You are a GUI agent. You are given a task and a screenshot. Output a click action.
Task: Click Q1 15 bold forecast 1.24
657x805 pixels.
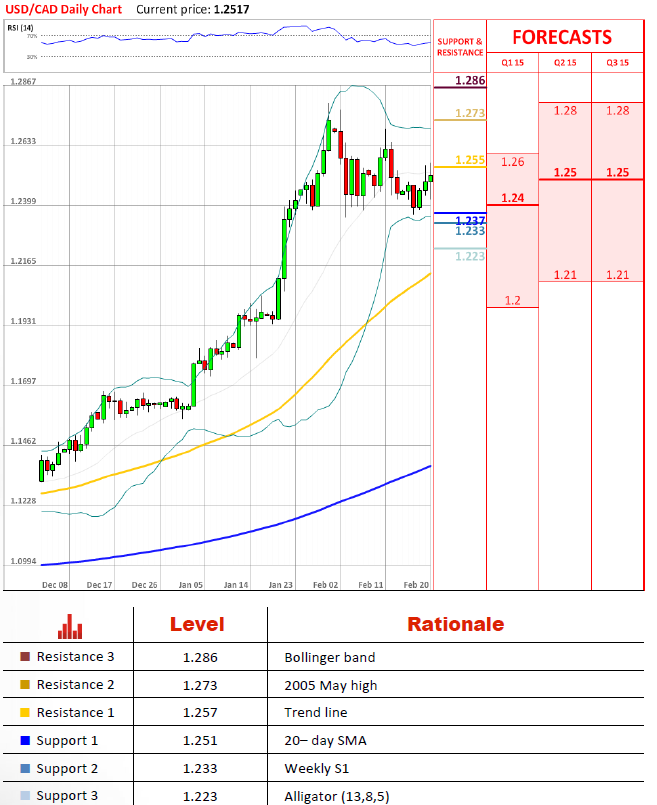tap(512, 198)
